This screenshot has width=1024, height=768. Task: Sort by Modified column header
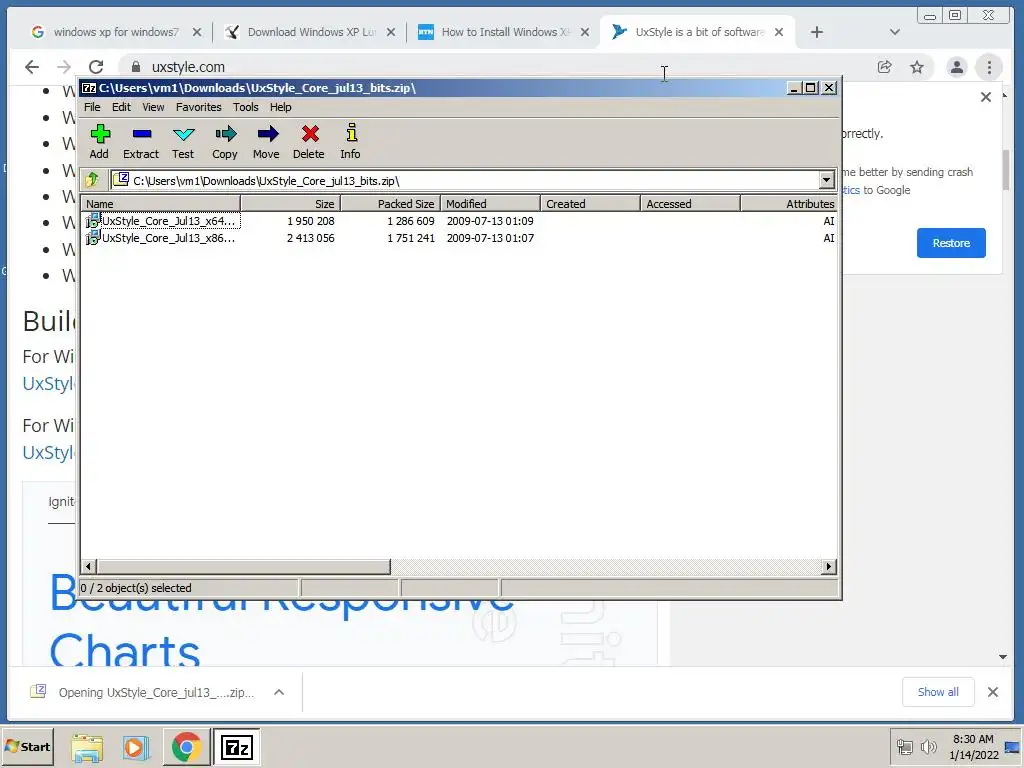pyautogui.click(x=490, y=204)
